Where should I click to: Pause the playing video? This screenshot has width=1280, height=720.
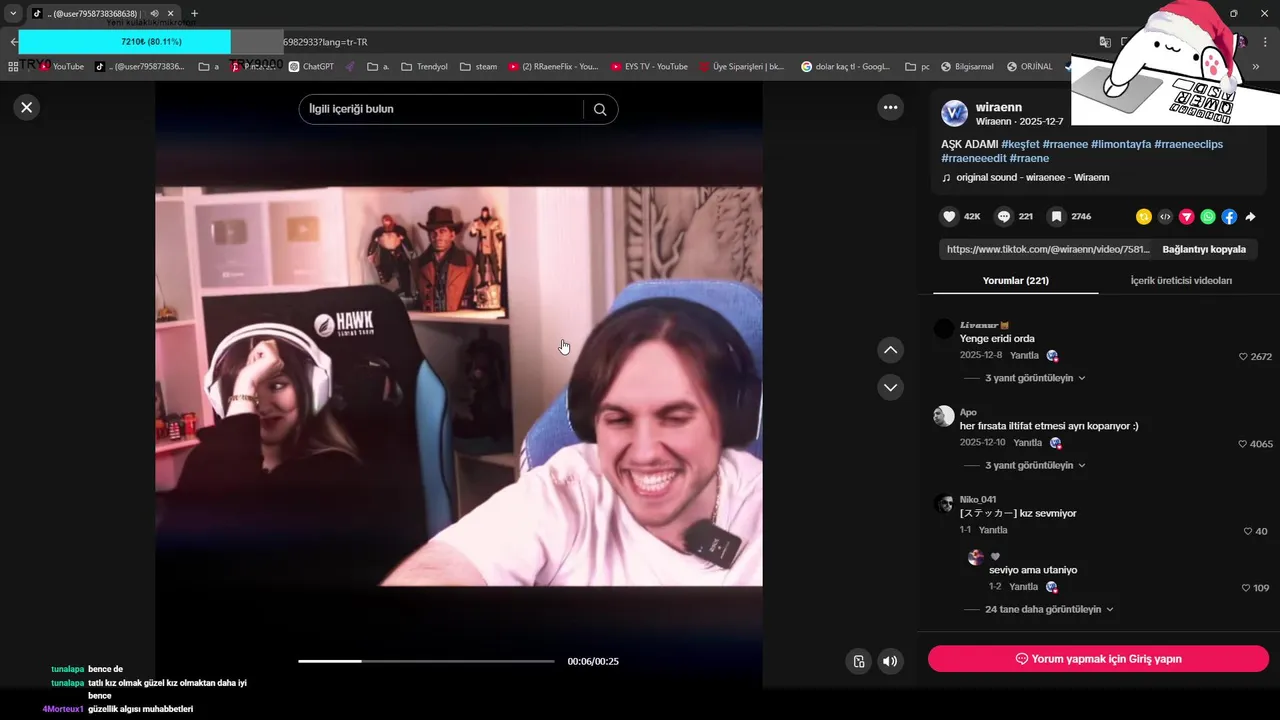tap(459, 385)
